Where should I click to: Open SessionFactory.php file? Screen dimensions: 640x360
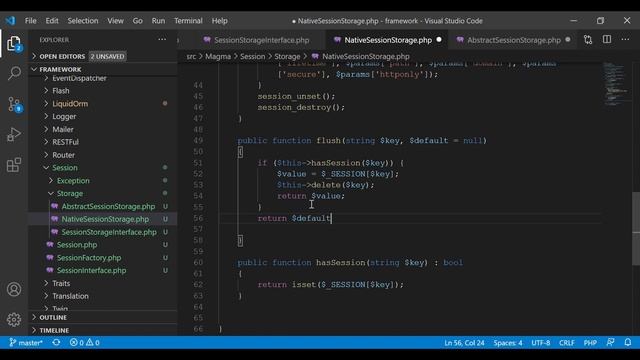89,258
